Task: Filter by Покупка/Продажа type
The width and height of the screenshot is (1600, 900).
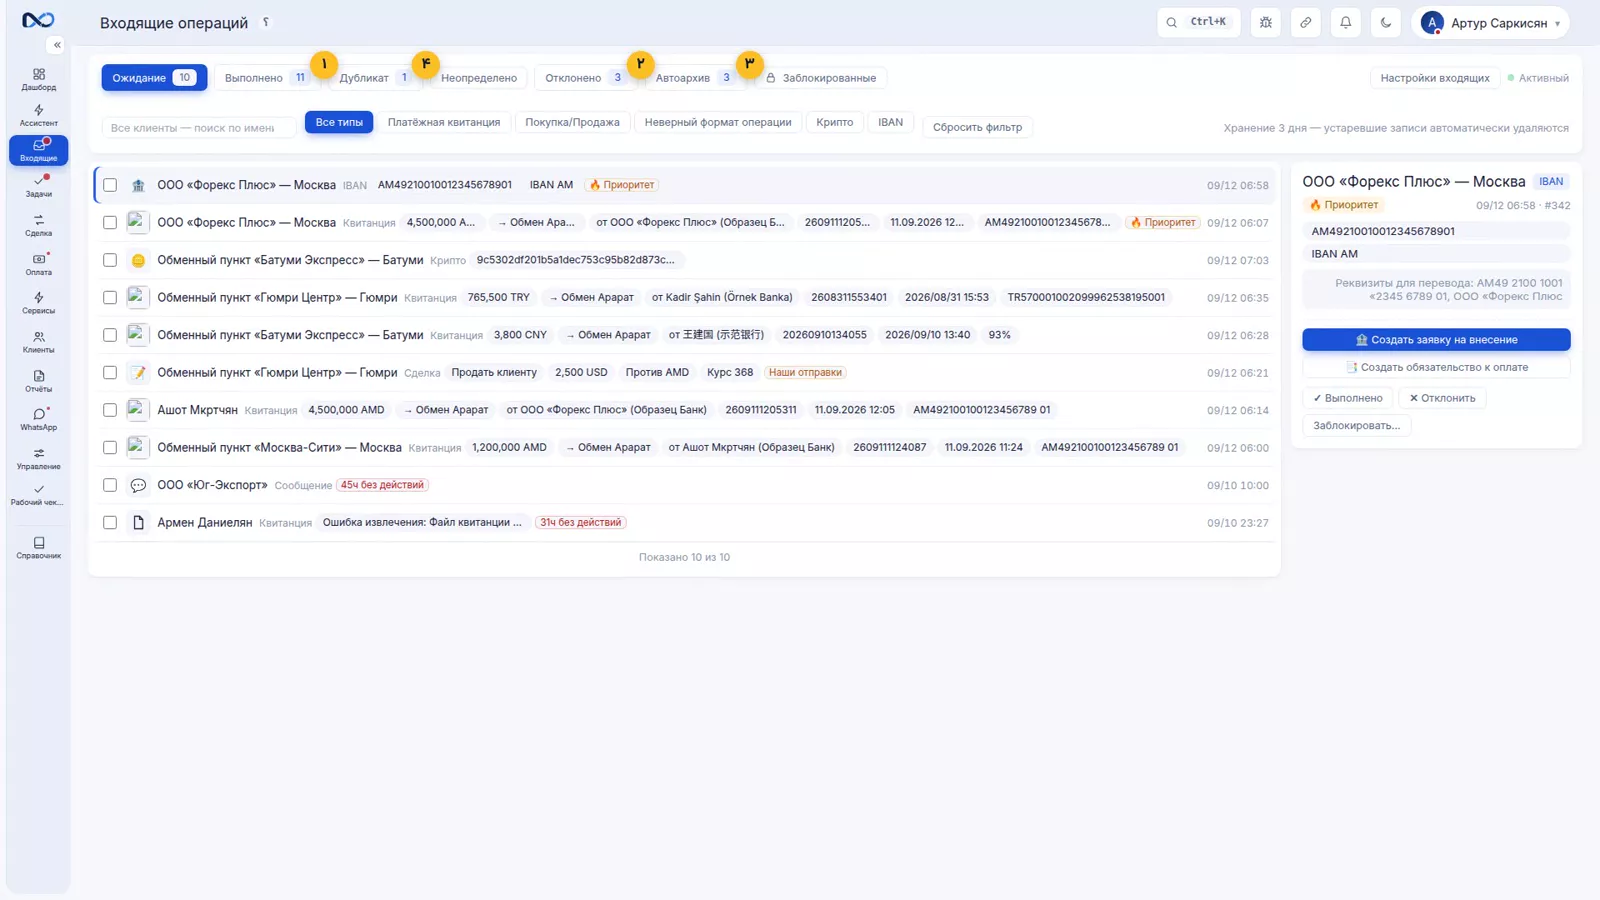Action: [572, 122]
